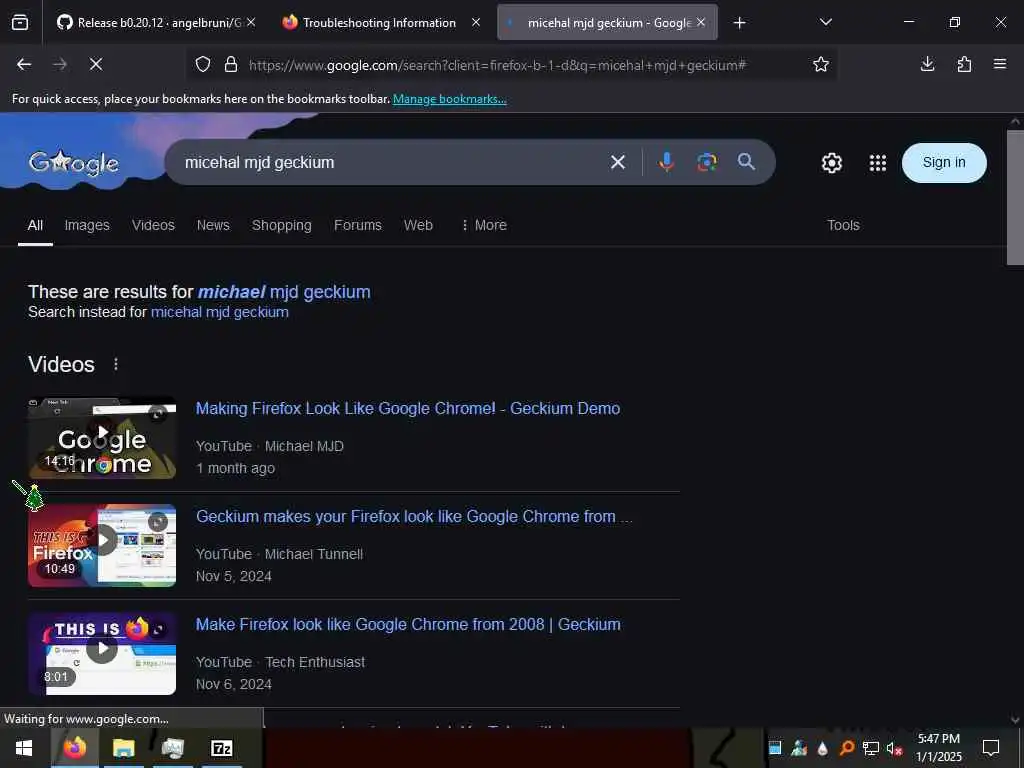Go back to the previous page

click(x=24, y=64)
